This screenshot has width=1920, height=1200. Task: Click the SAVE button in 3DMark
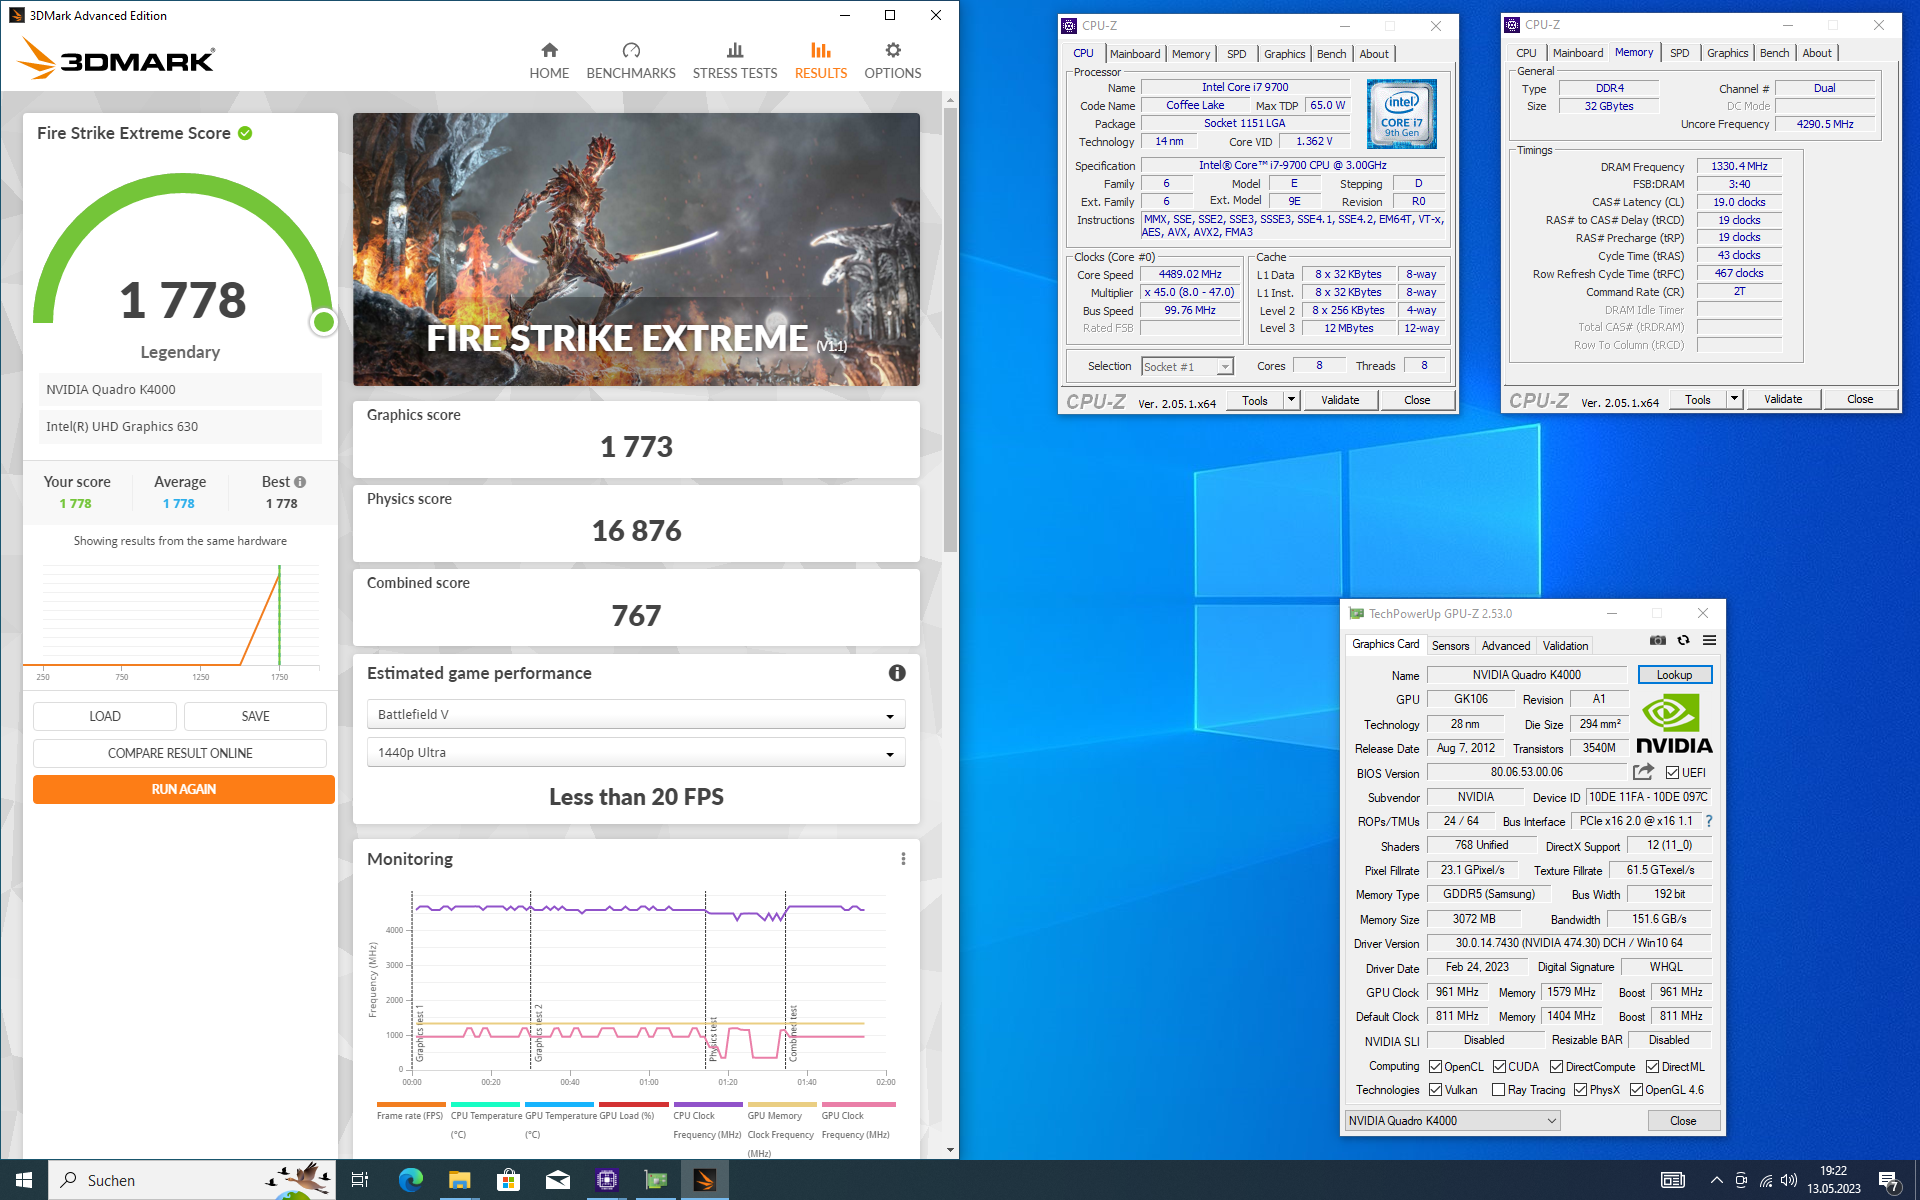(x=255, y=716)
